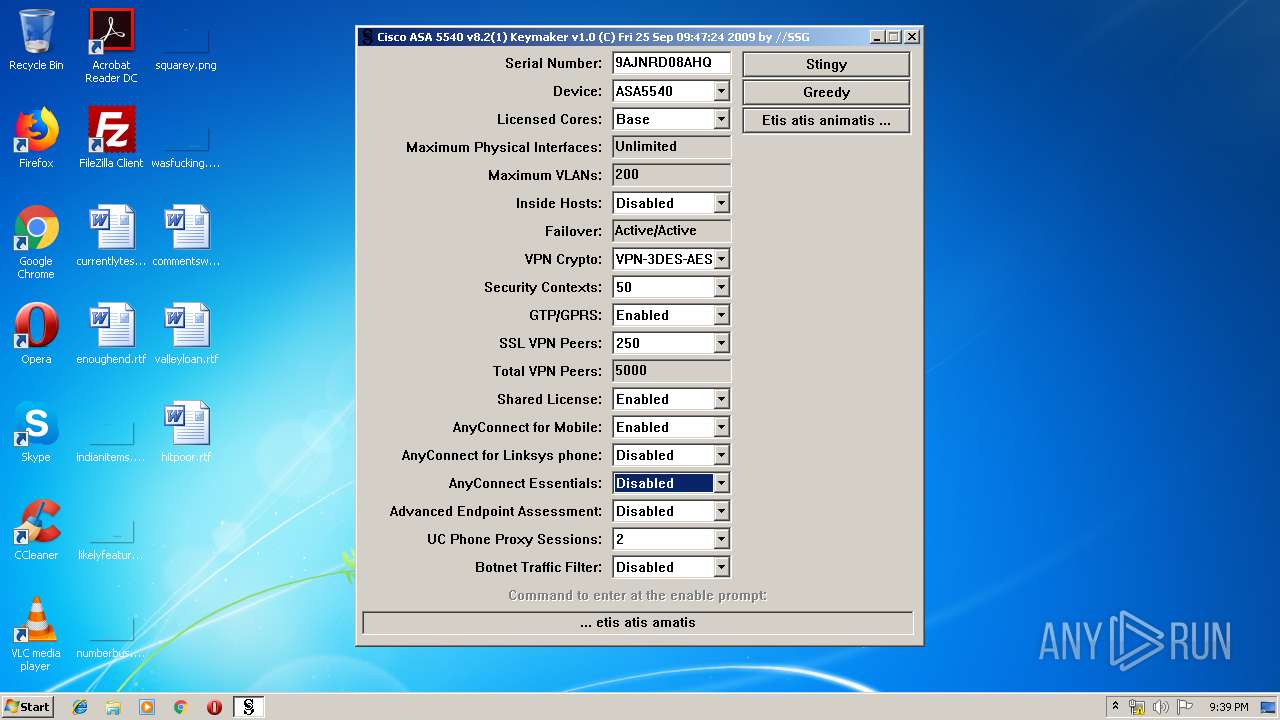This screenshot has width=1280, height=720.
Task: Open the media player taskbar icon
Action: point(147,707)
